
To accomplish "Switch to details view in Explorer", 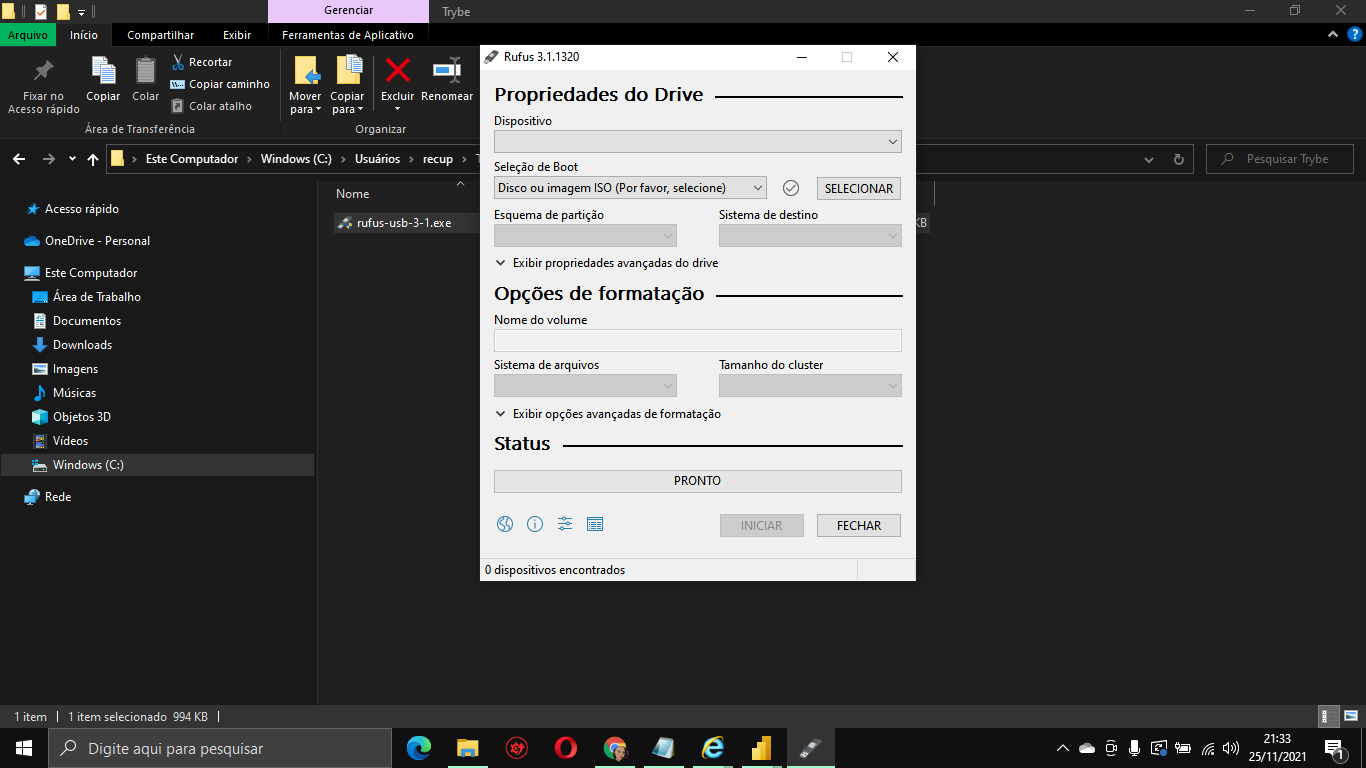I will click(x=1329, y=716).
